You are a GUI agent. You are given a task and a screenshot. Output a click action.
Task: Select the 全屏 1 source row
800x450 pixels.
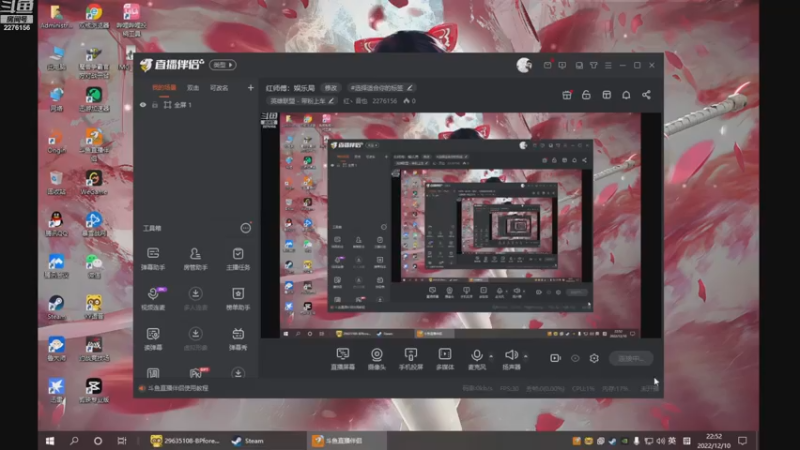tap(196, 105)
